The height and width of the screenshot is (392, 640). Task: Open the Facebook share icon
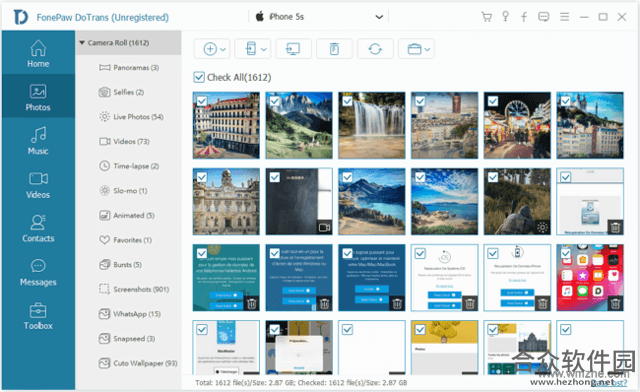(524, 17)
